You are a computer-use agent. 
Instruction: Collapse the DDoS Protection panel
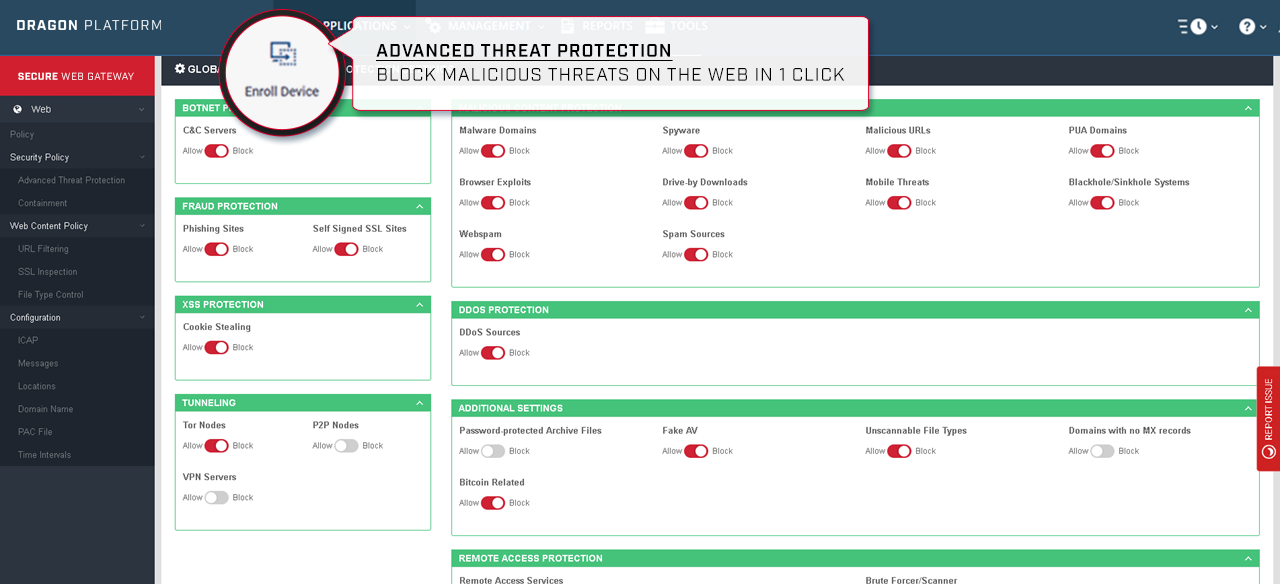tap(1248, 310)
